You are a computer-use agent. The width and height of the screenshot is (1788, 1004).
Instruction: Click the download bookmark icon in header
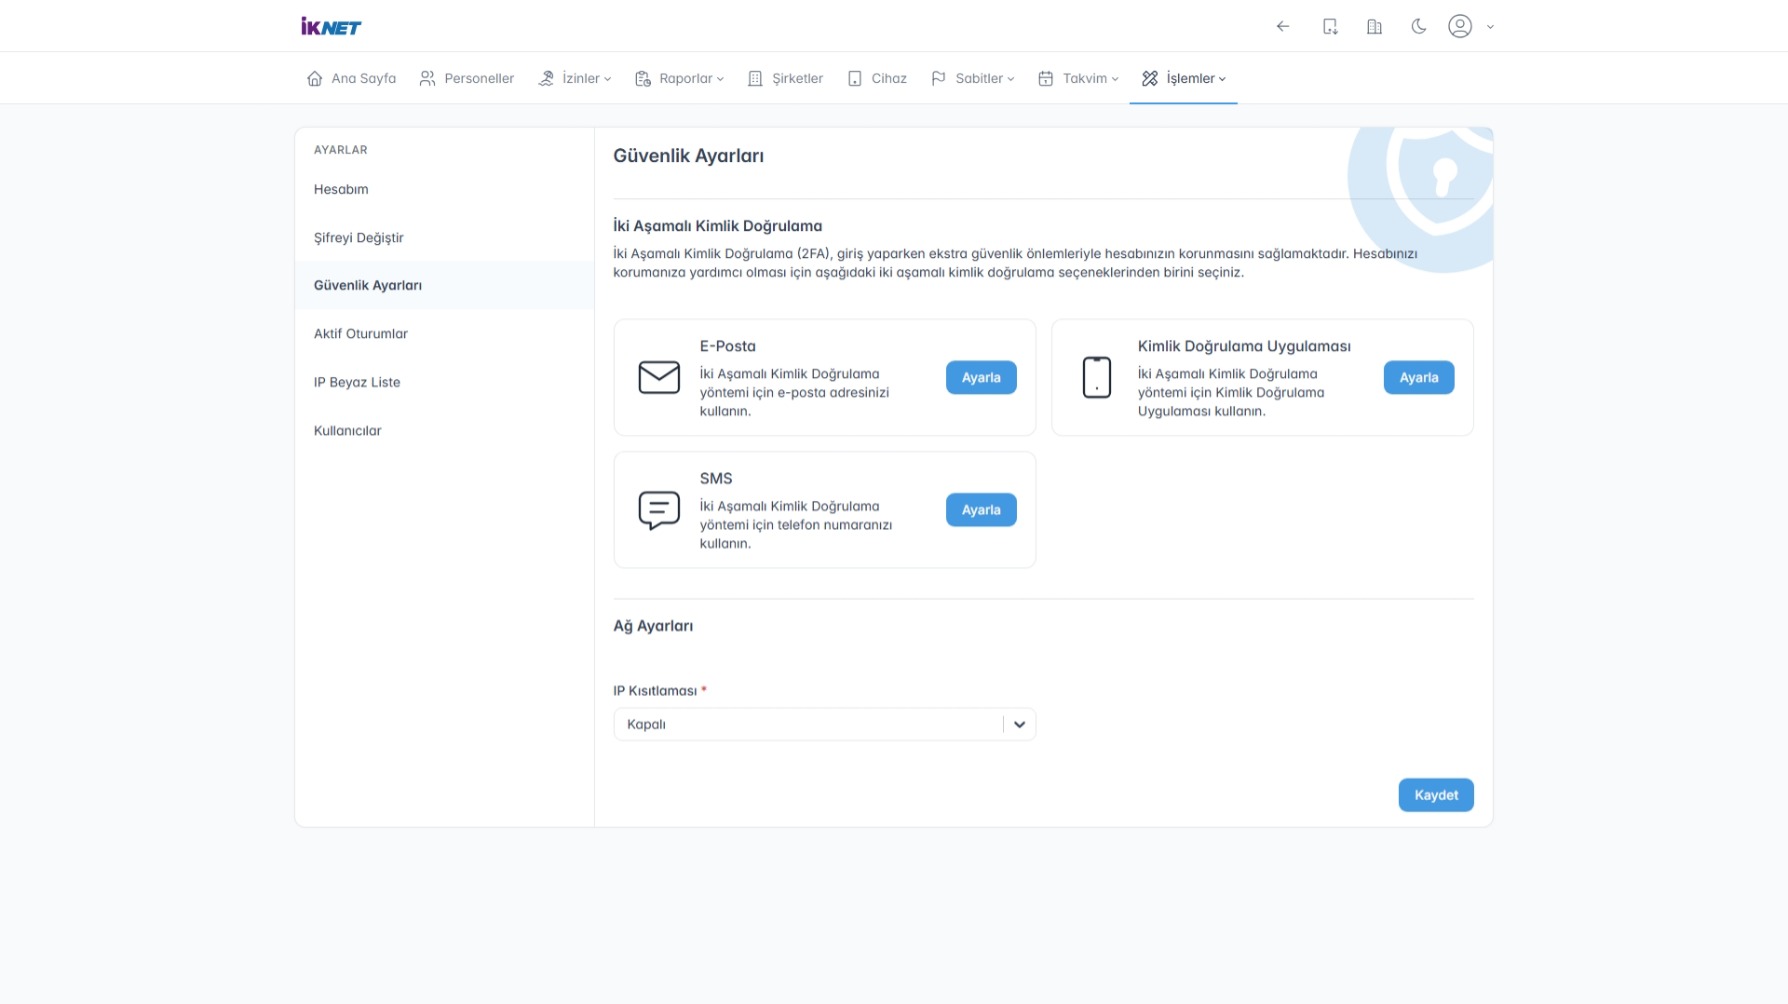(x=1330, y=27)
